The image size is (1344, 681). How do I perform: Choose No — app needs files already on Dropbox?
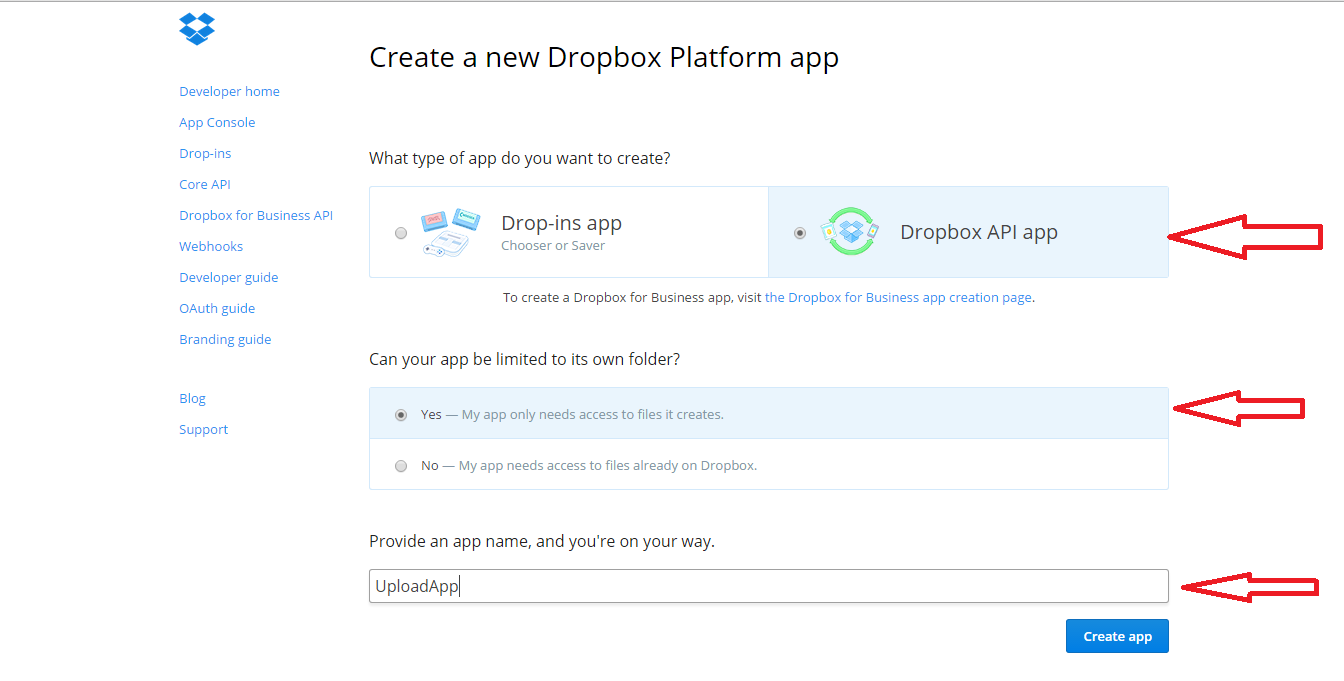coord(401,466)
